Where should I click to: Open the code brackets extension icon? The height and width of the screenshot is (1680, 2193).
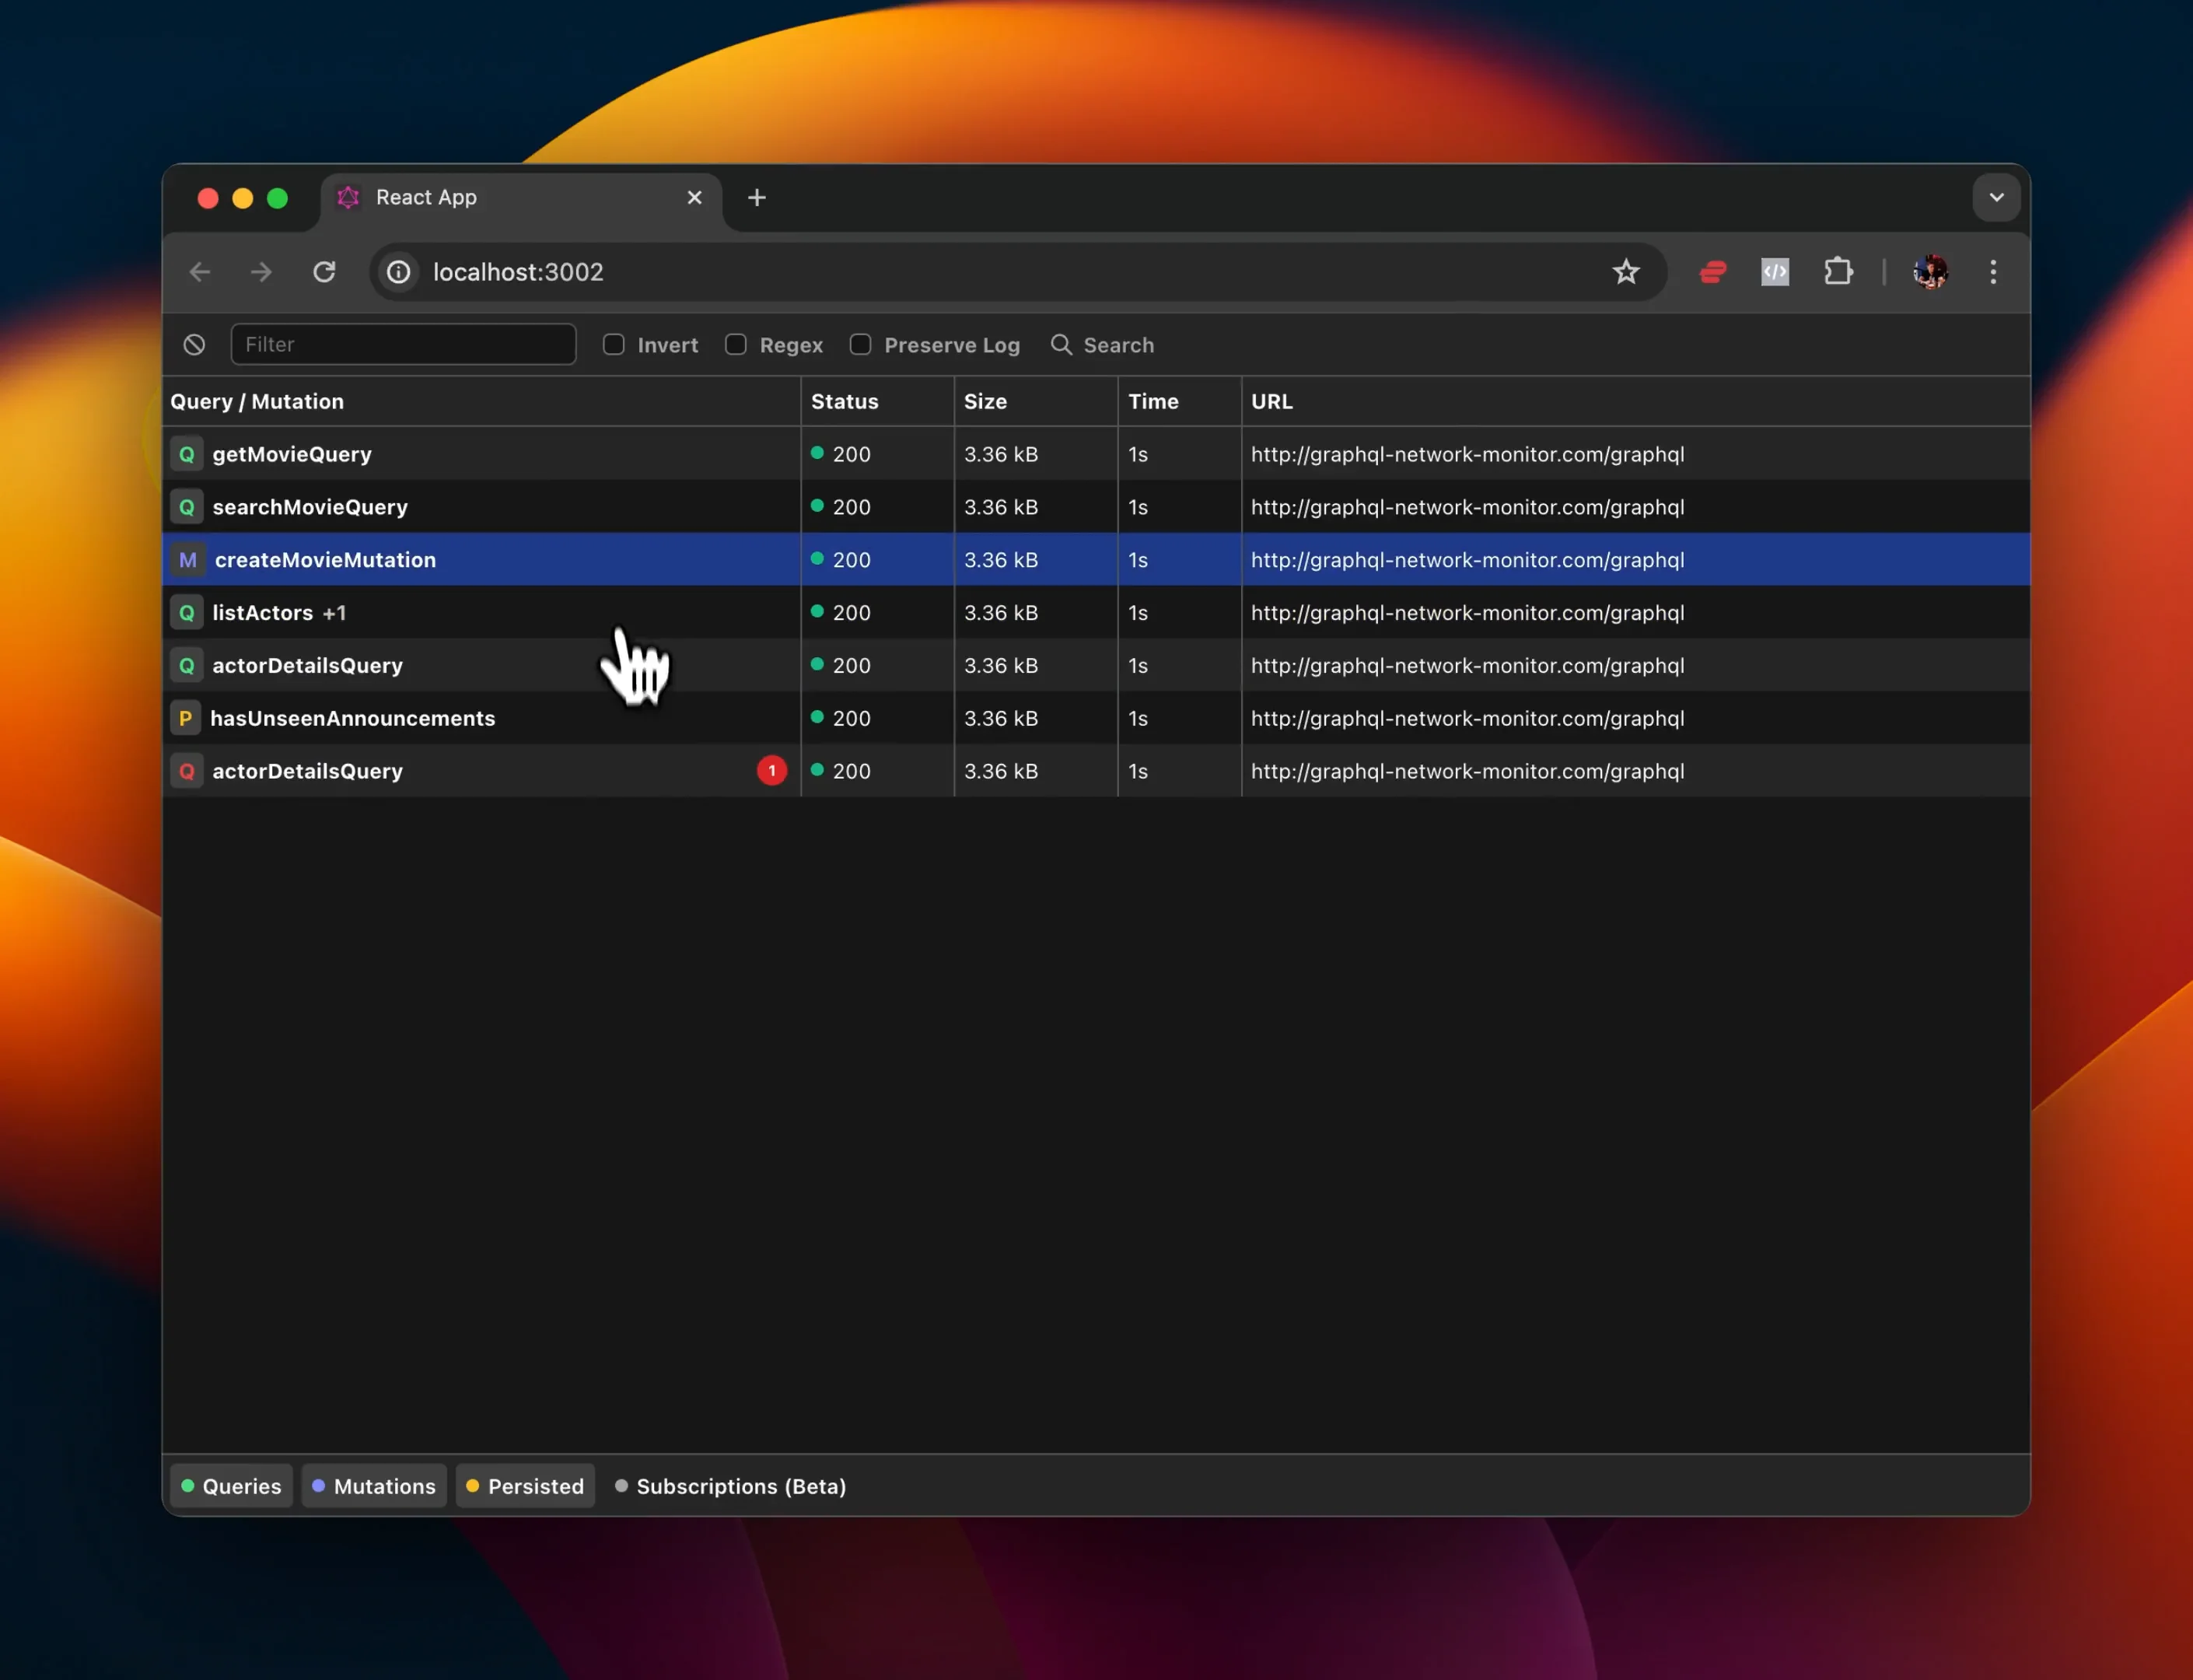(x=1775, y=272)
